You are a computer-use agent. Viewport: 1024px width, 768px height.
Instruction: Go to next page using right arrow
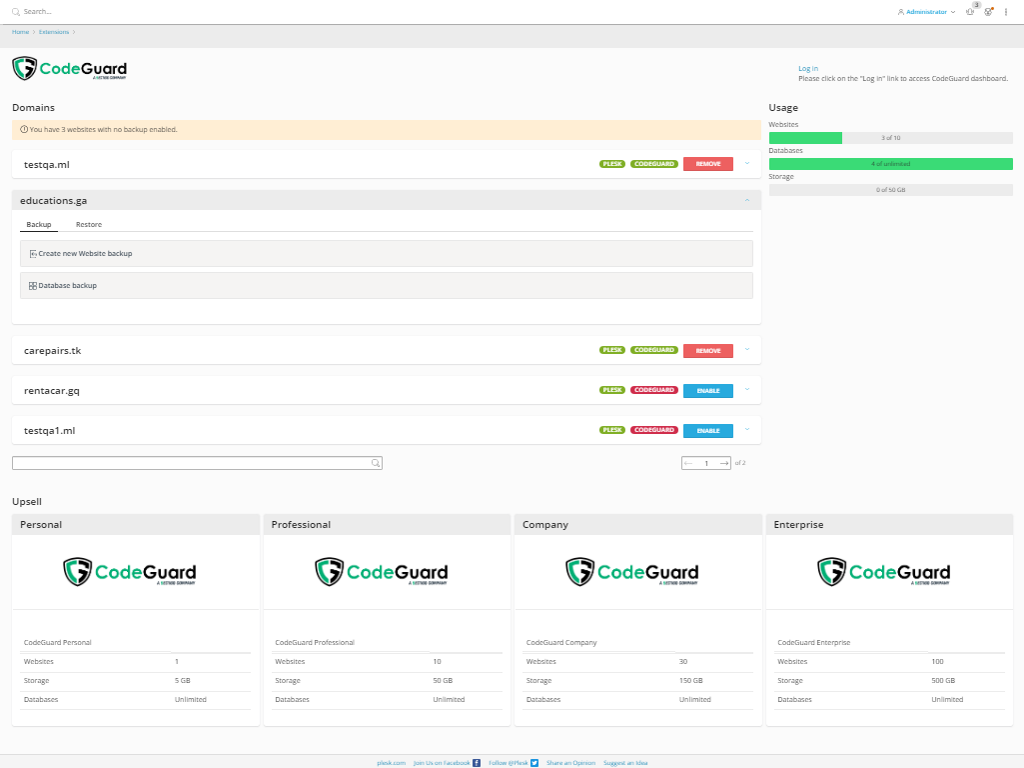point(724,463)
